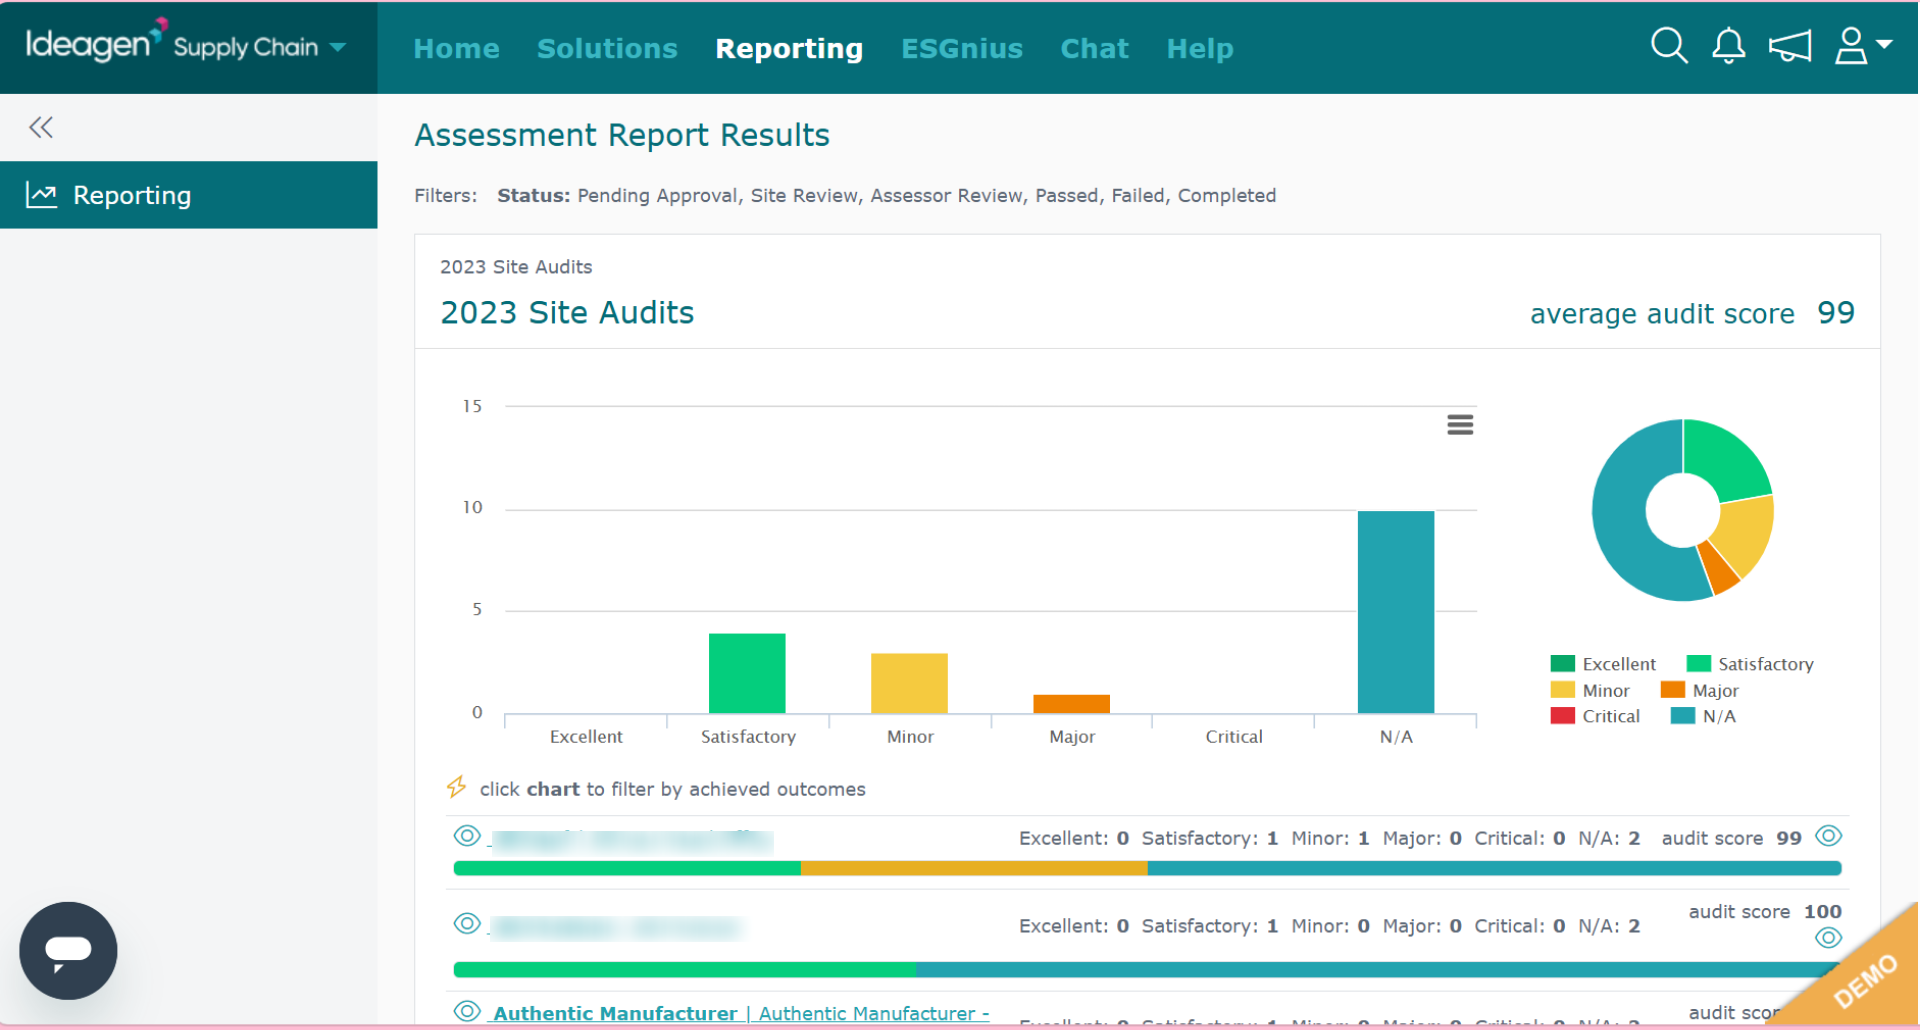1920x1030 pixels.
Task: Go to the Home menu
Action: click(456, 48)
